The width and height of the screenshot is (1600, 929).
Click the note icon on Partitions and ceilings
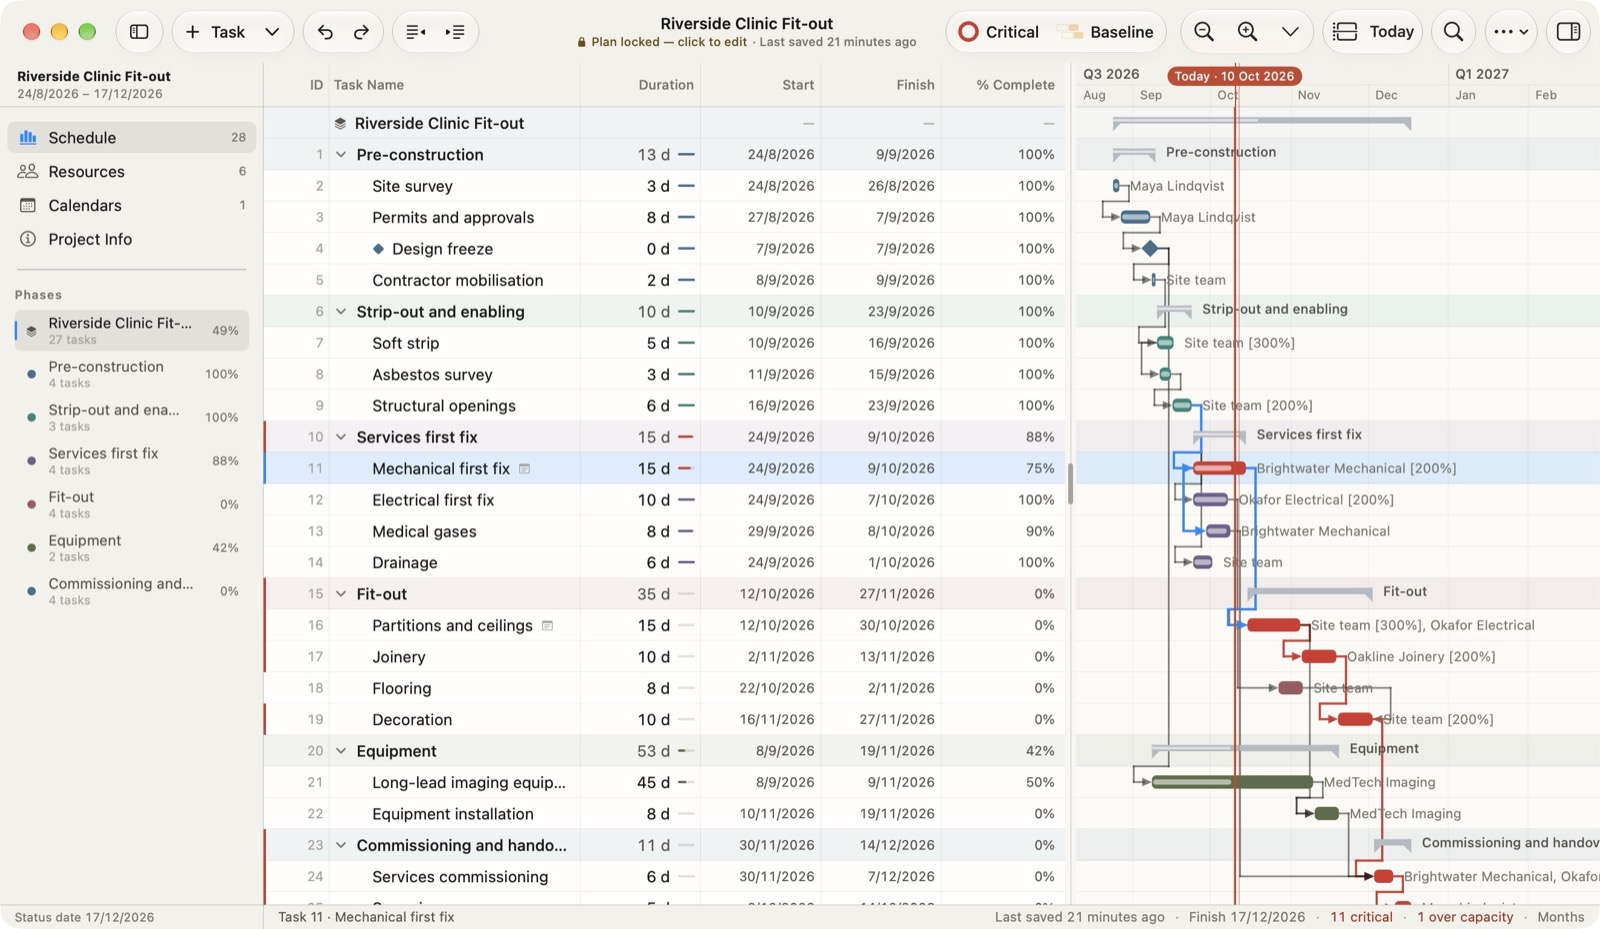pos(547,625)
